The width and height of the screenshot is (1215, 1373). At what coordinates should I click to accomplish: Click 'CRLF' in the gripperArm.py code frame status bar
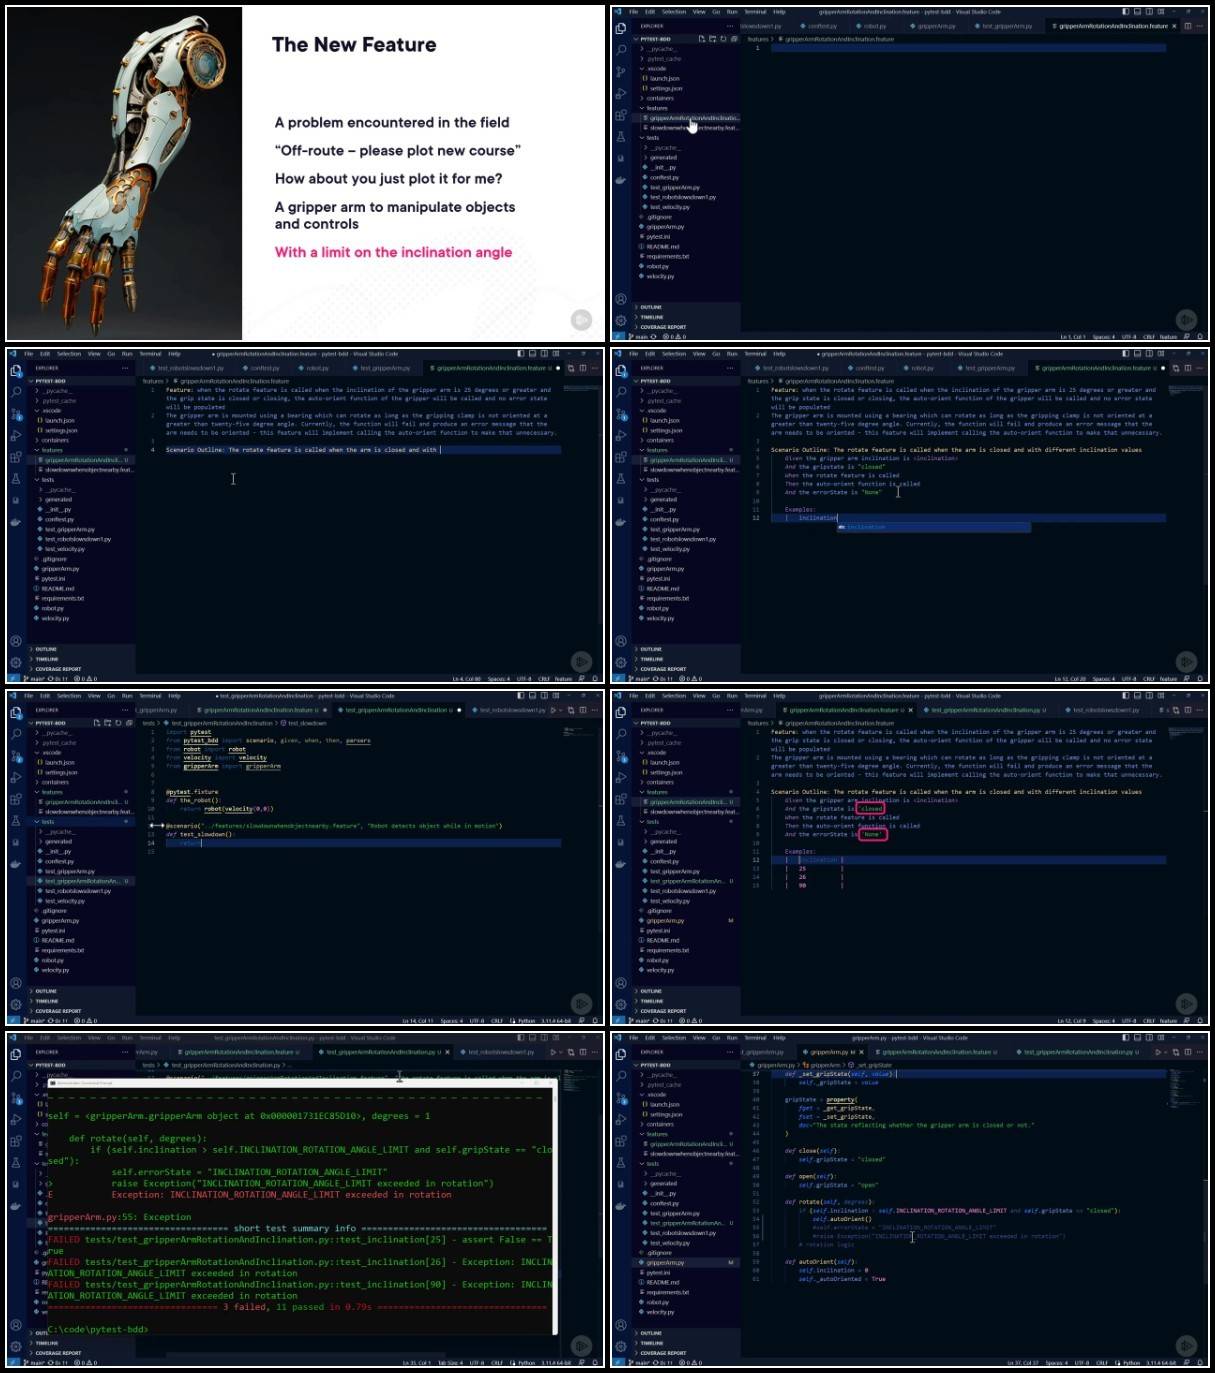pyautogui.click(x=1101, y=1363)
